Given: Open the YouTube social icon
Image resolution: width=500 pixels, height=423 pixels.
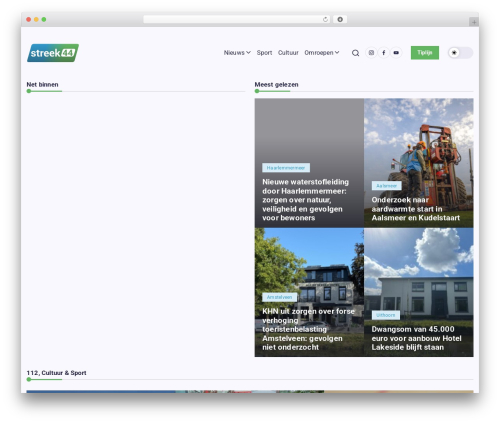Looking at the screenshot, I should tap(396, 53).
